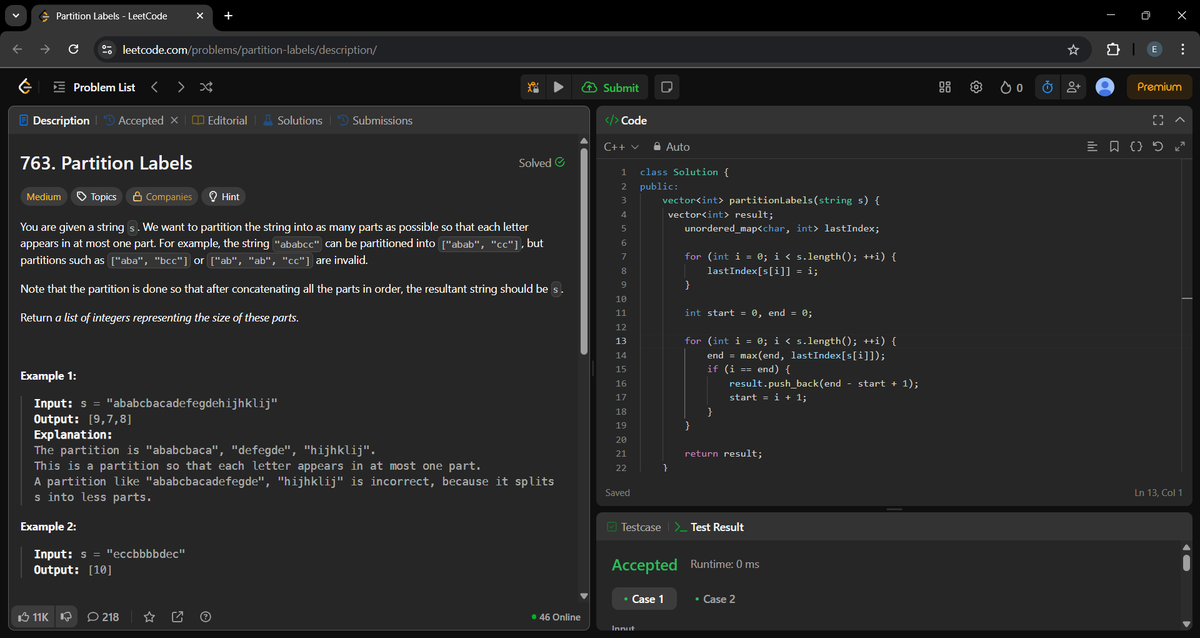Image resolution: width=1200 pixels, height=638 pixels.
Task: Click the bookmark icon in code toolbar
Action: tap(1114, 147)
